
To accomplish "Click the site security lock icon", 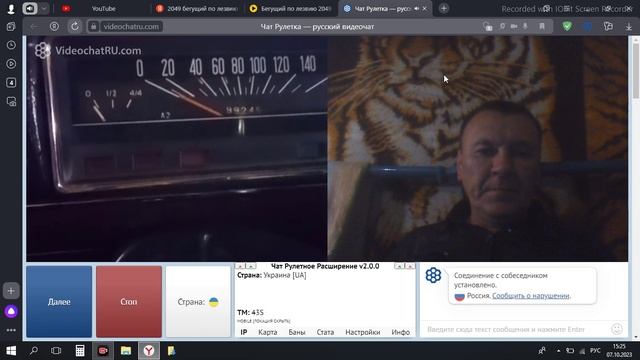I will [93, 27].
